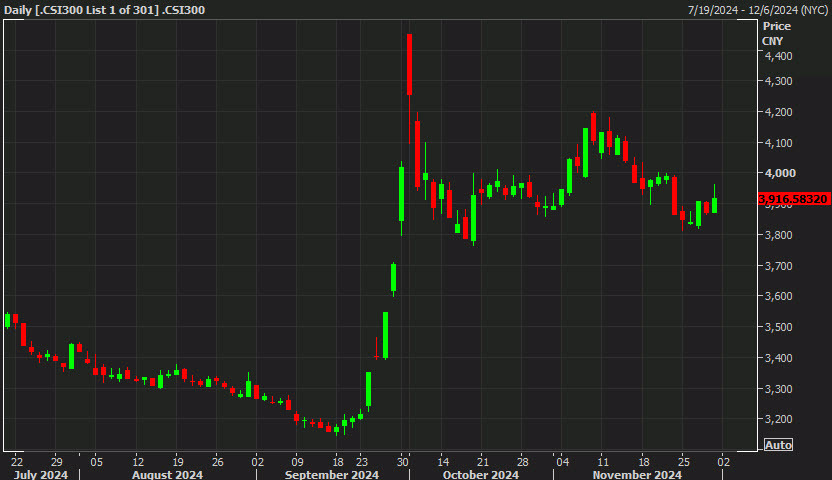Click the 7/19/2024 - 12/6/2024 date range
Image resolution: width=832 pixels, height=480 pixels.
[757, 10]
